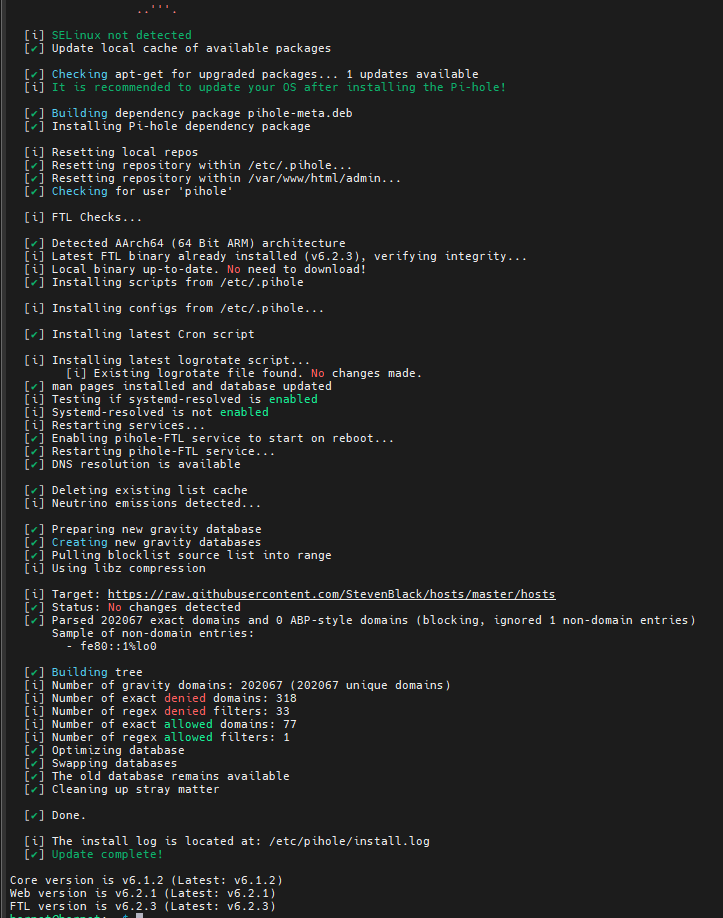
Task: Click the terminal cursor at the prompt
Action: (x=139, y=916)
